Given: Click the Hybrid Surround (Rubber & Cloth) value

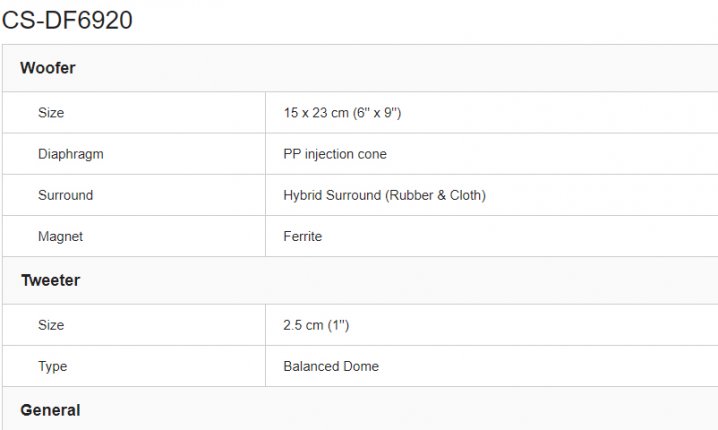Looking at the screenshot, I should click(x=384, y=195).
